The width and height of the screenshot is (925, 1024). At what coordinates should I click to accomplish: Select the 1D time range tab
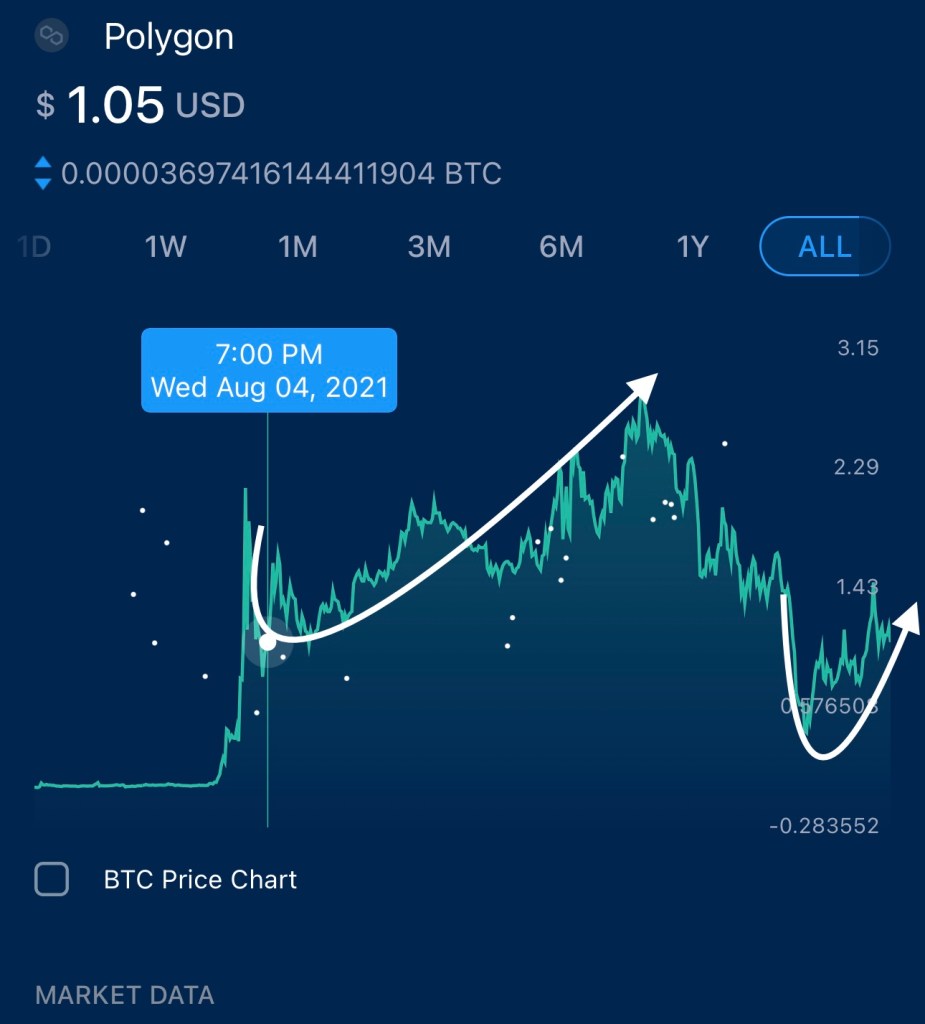[34, 246]
